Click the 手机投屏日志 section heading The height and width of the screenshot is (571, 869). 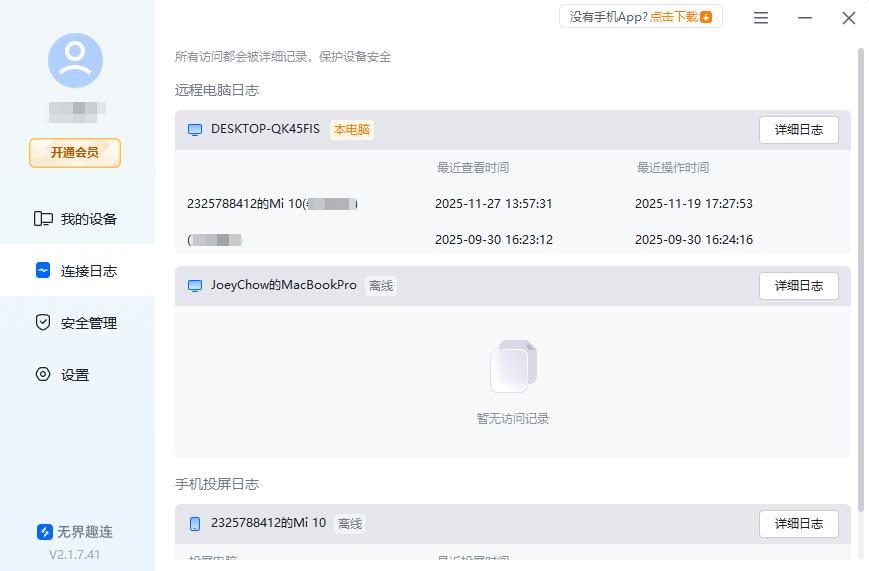click(x=217, y=484)
